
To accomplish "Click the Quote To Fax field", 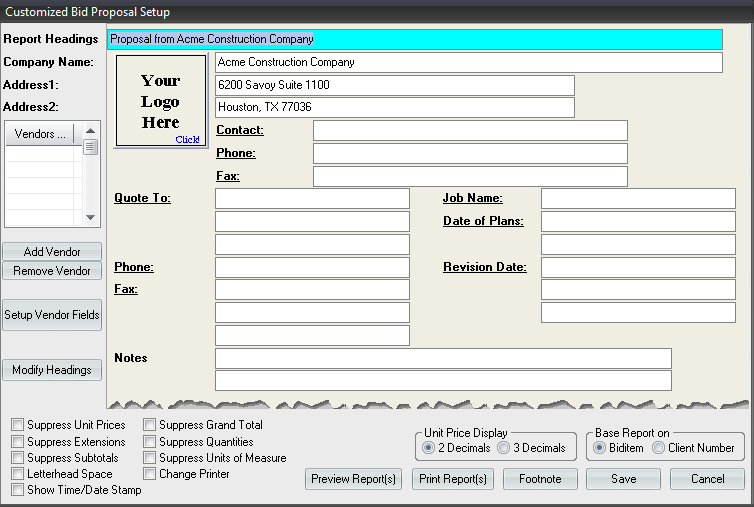I will click(313, 290).
